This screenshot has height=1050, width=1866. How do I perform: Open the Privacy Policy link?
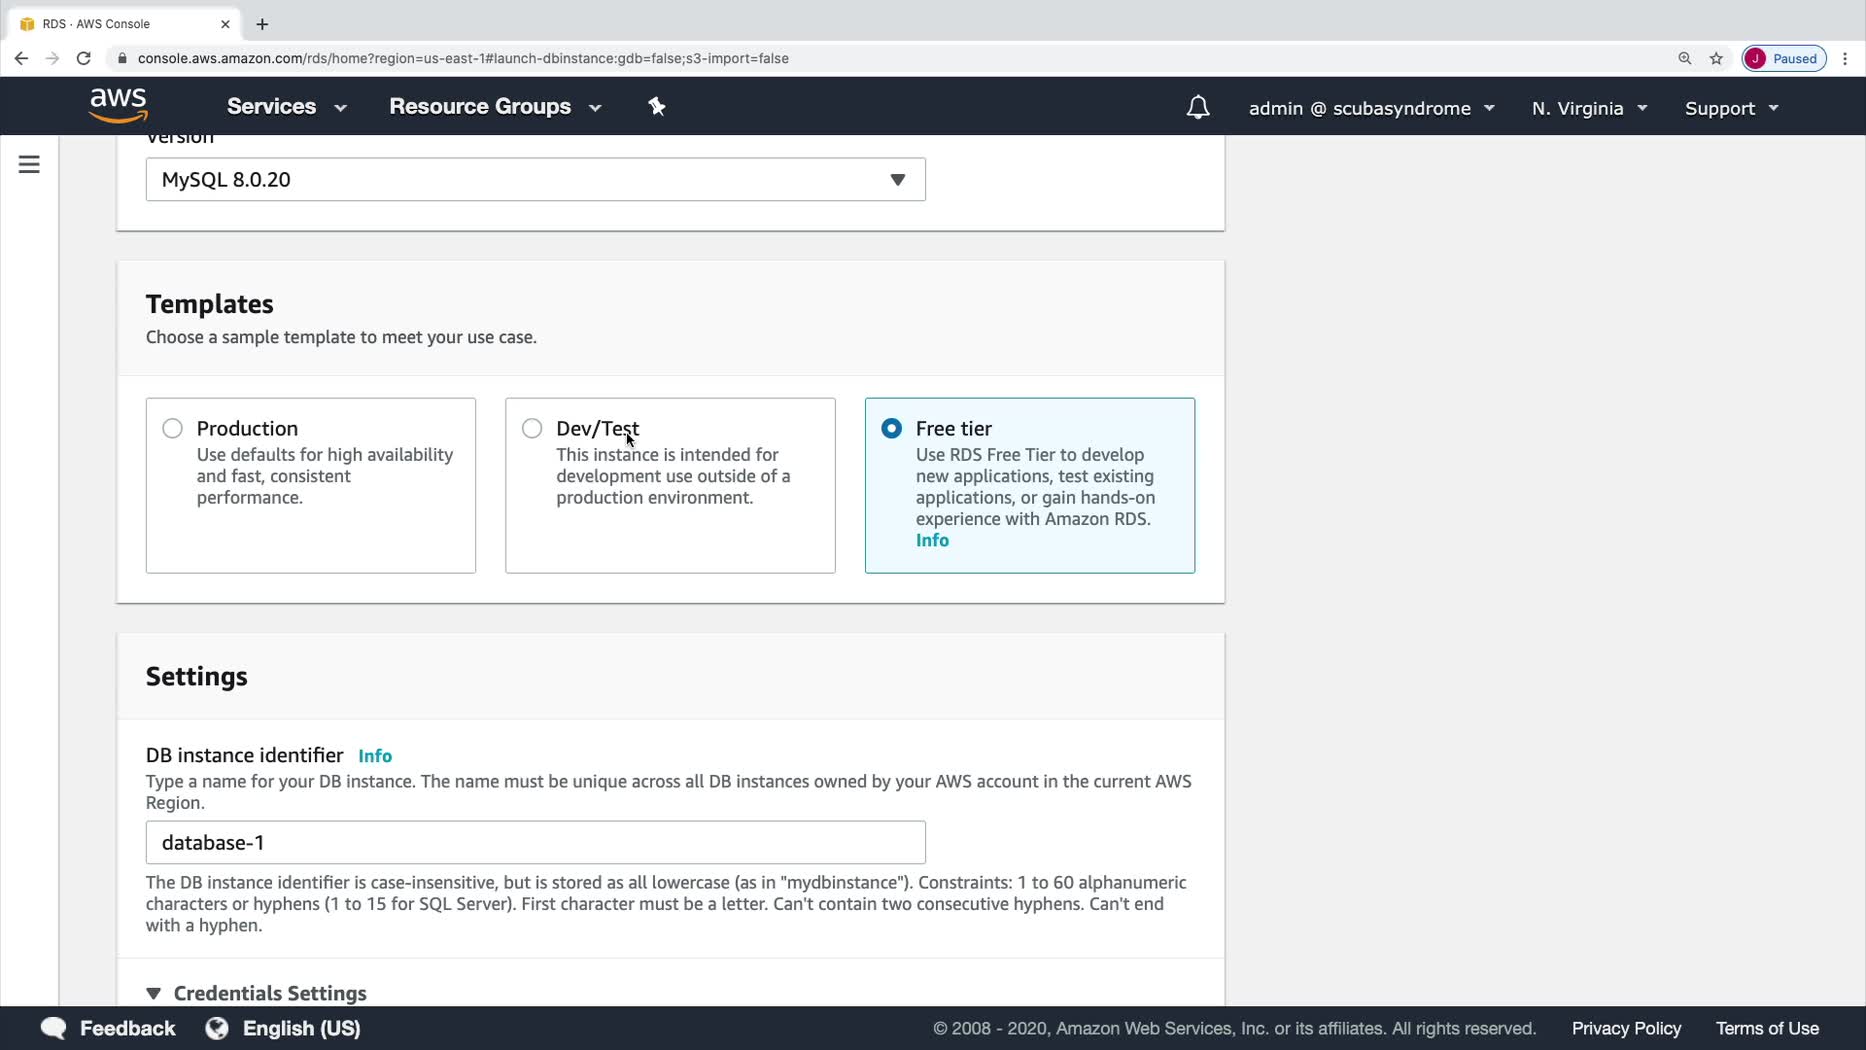[1626, 1028]
